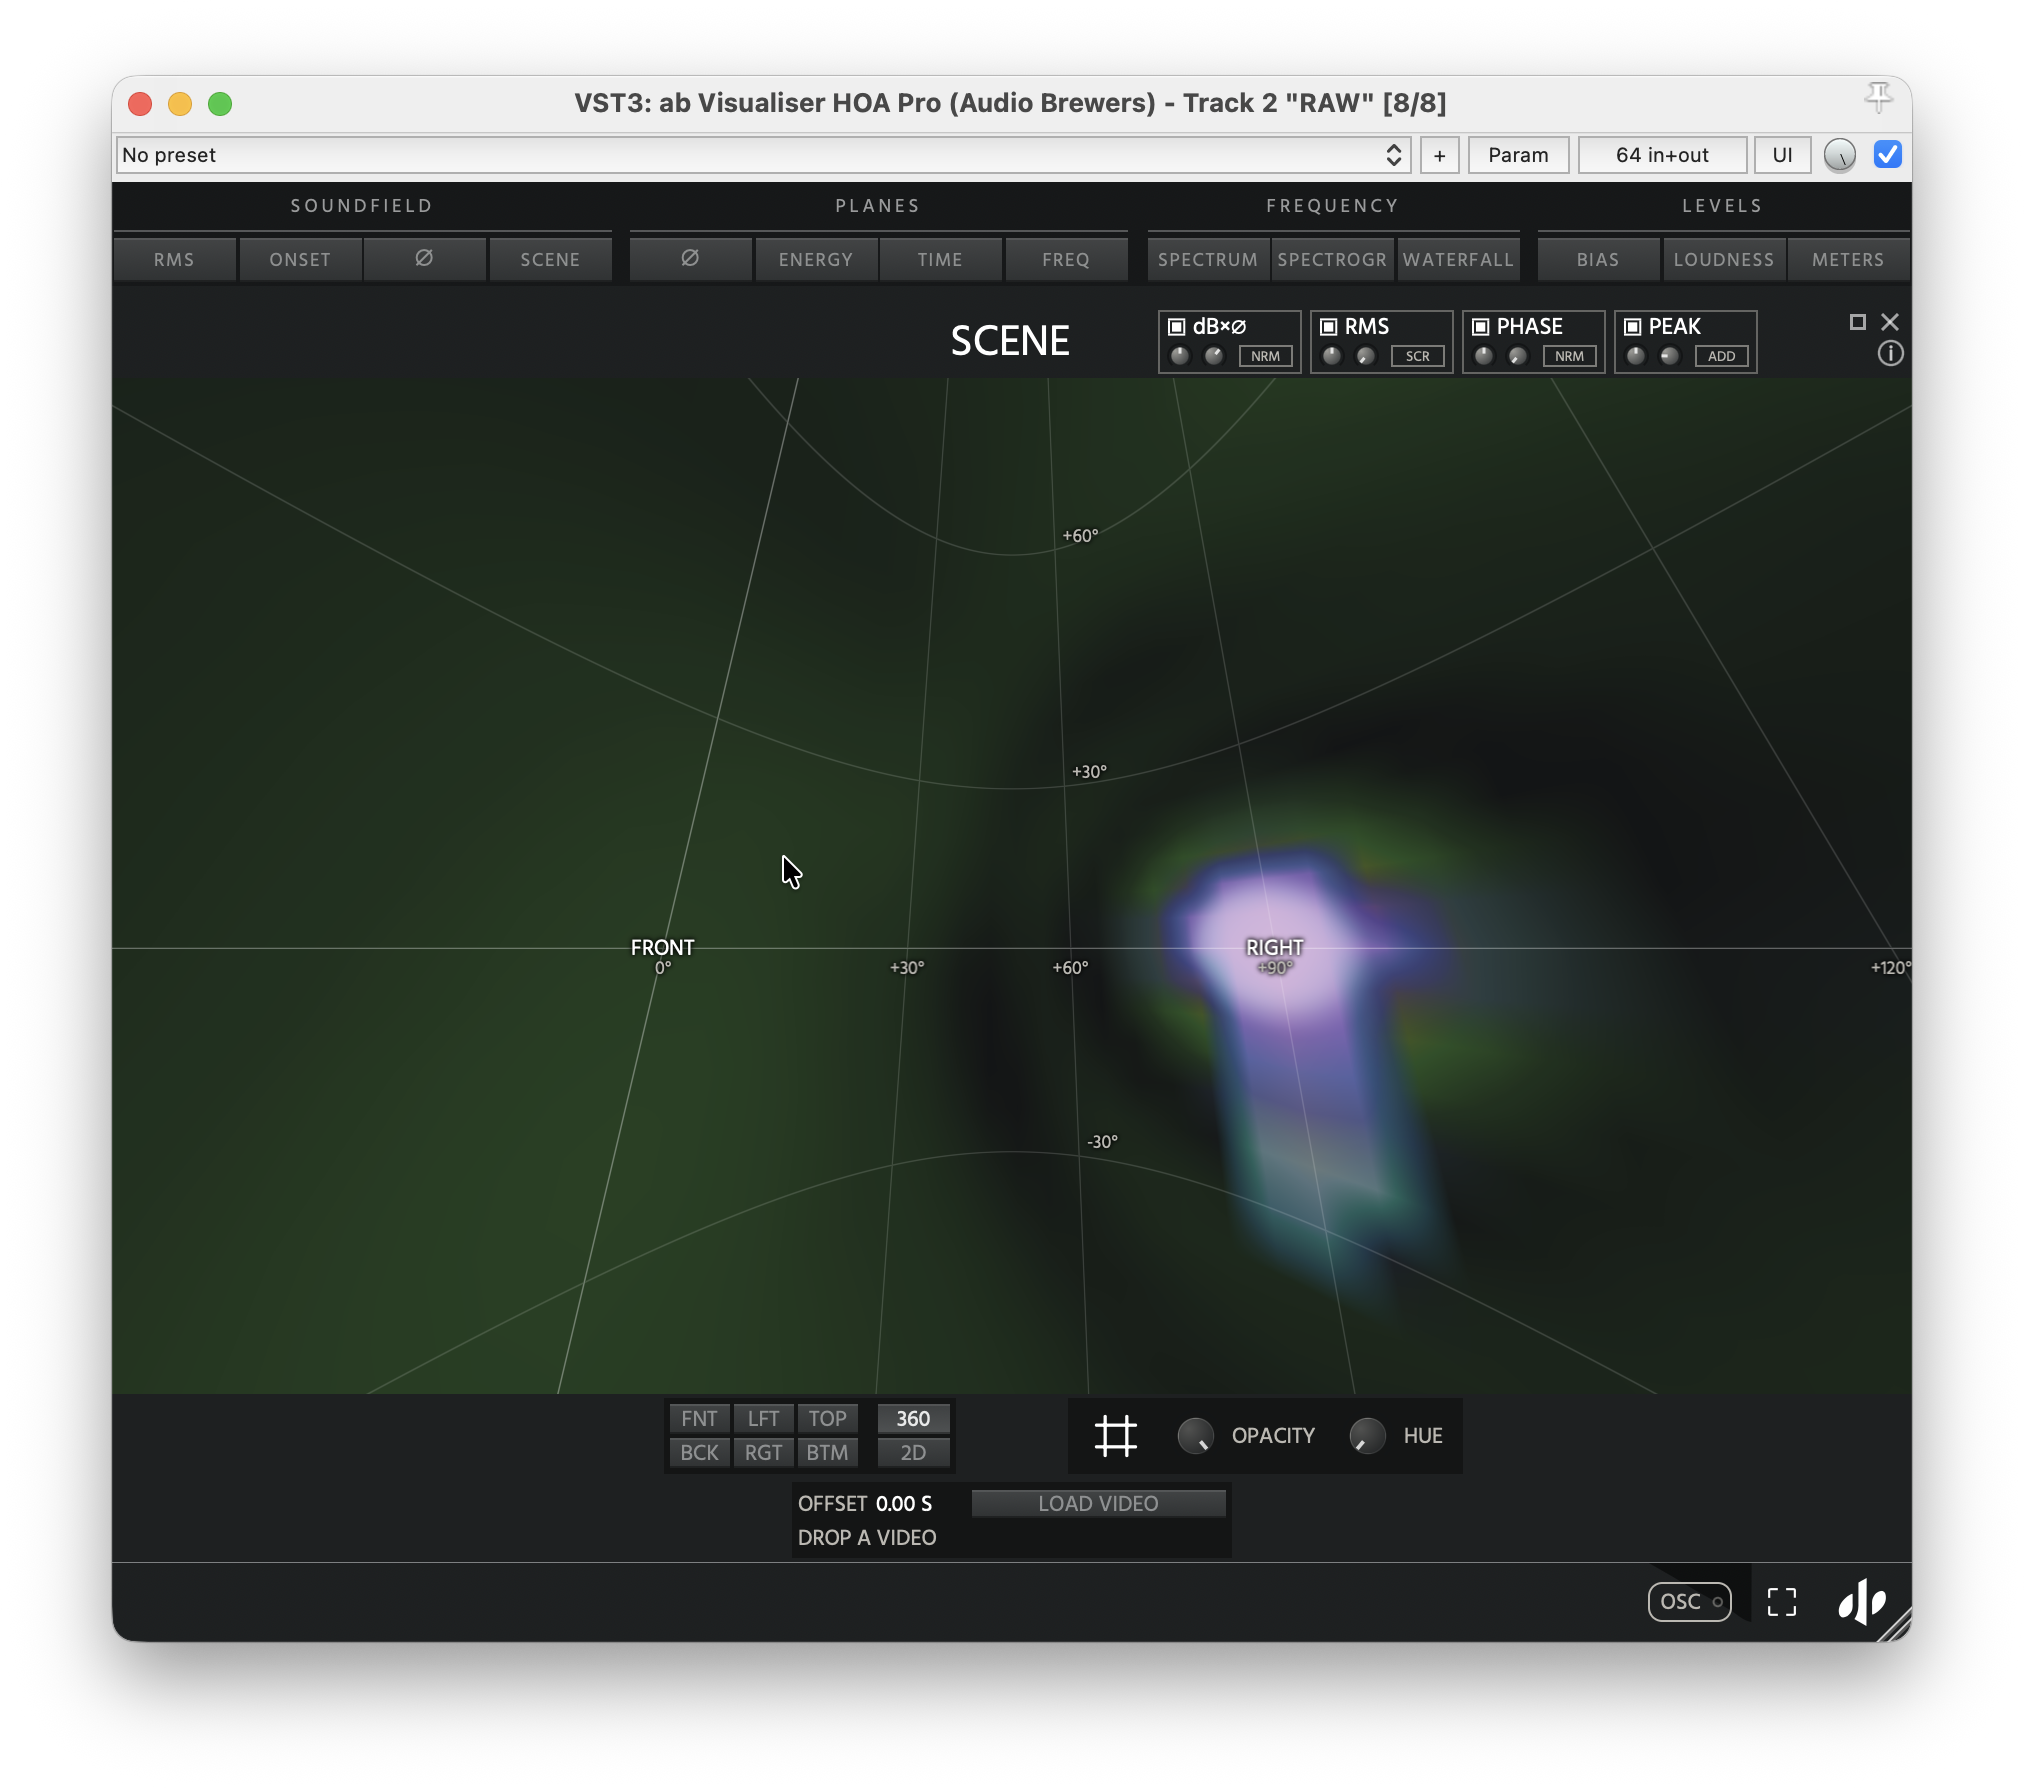2024x1790 pixels.
Task: Open the BIAS levels view
Action: 1598,259
